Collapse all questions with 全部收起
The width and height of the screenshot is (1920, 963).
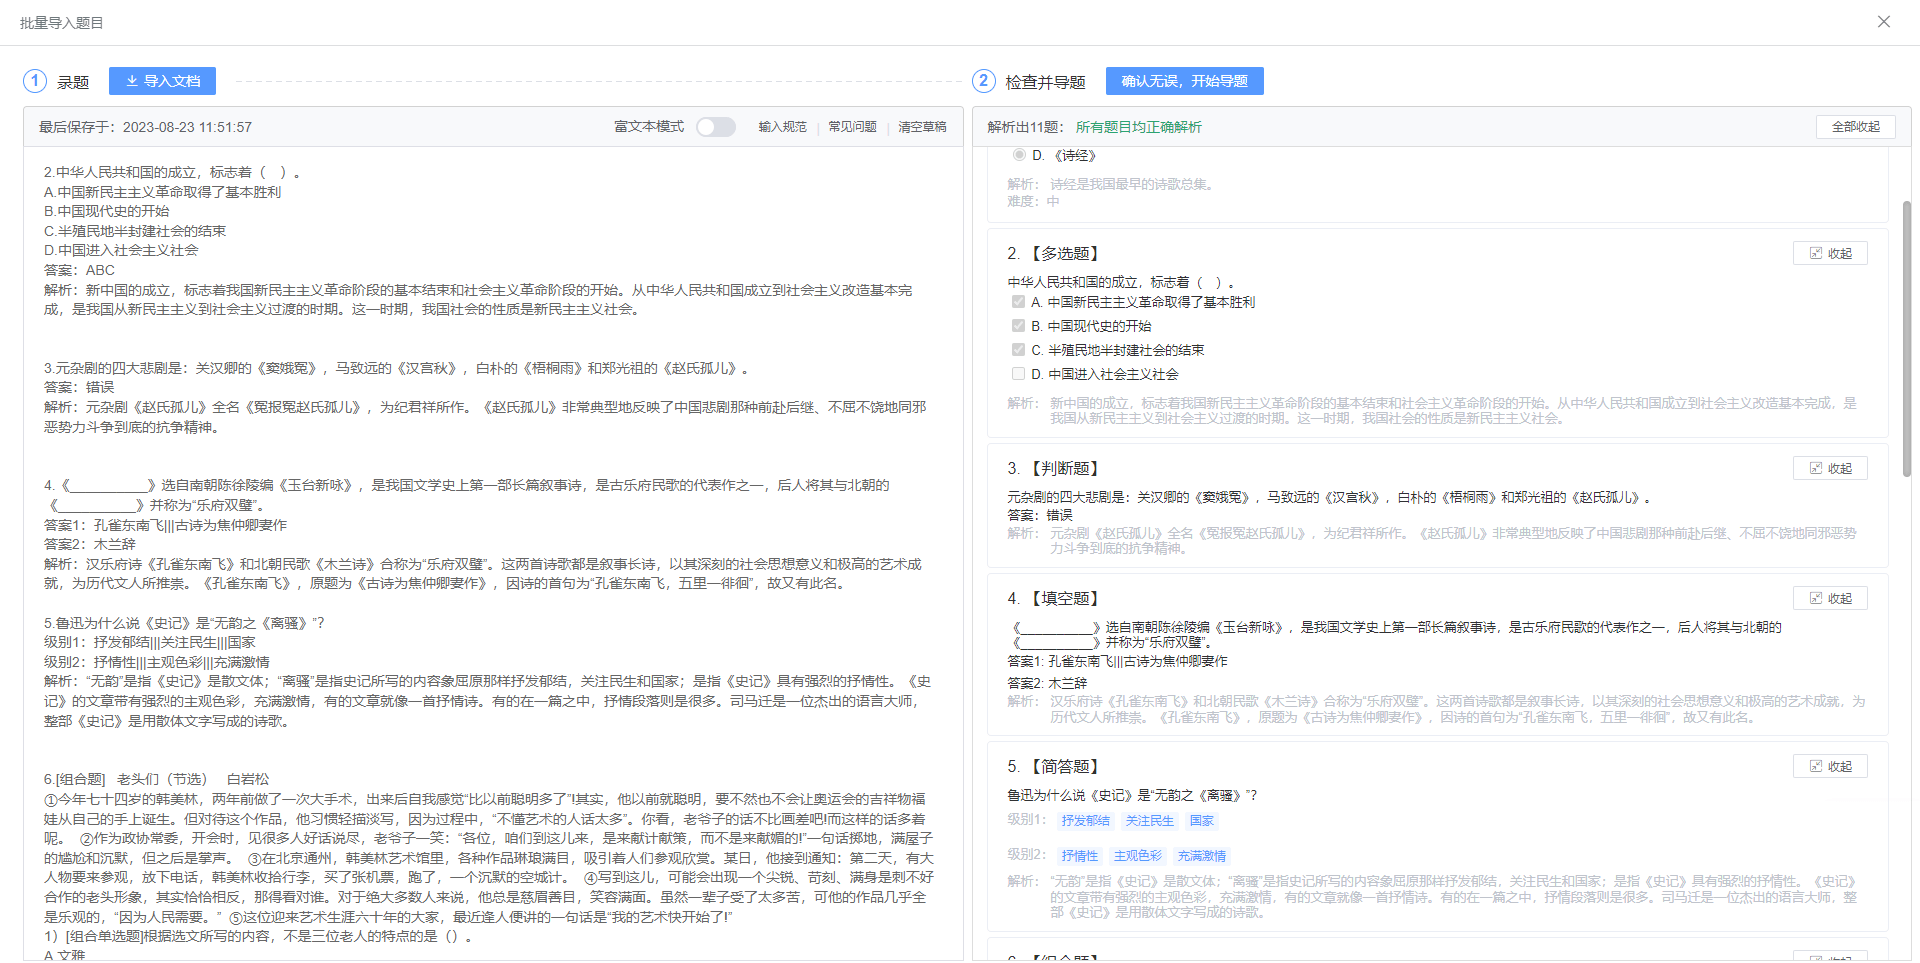pyautogui.click(x=1855, y=127)
